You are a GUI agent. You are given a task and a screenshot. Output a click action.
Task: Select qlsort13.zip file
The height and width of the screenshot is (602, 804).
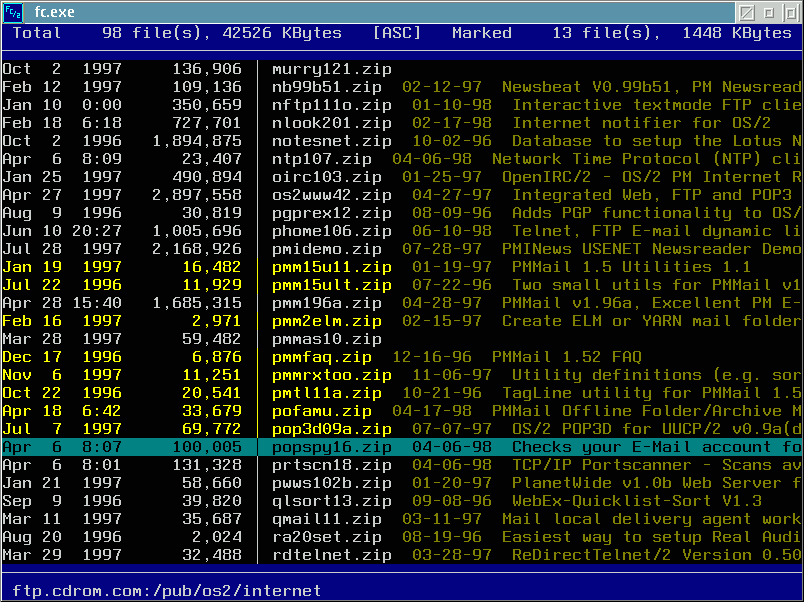point(332,501)
